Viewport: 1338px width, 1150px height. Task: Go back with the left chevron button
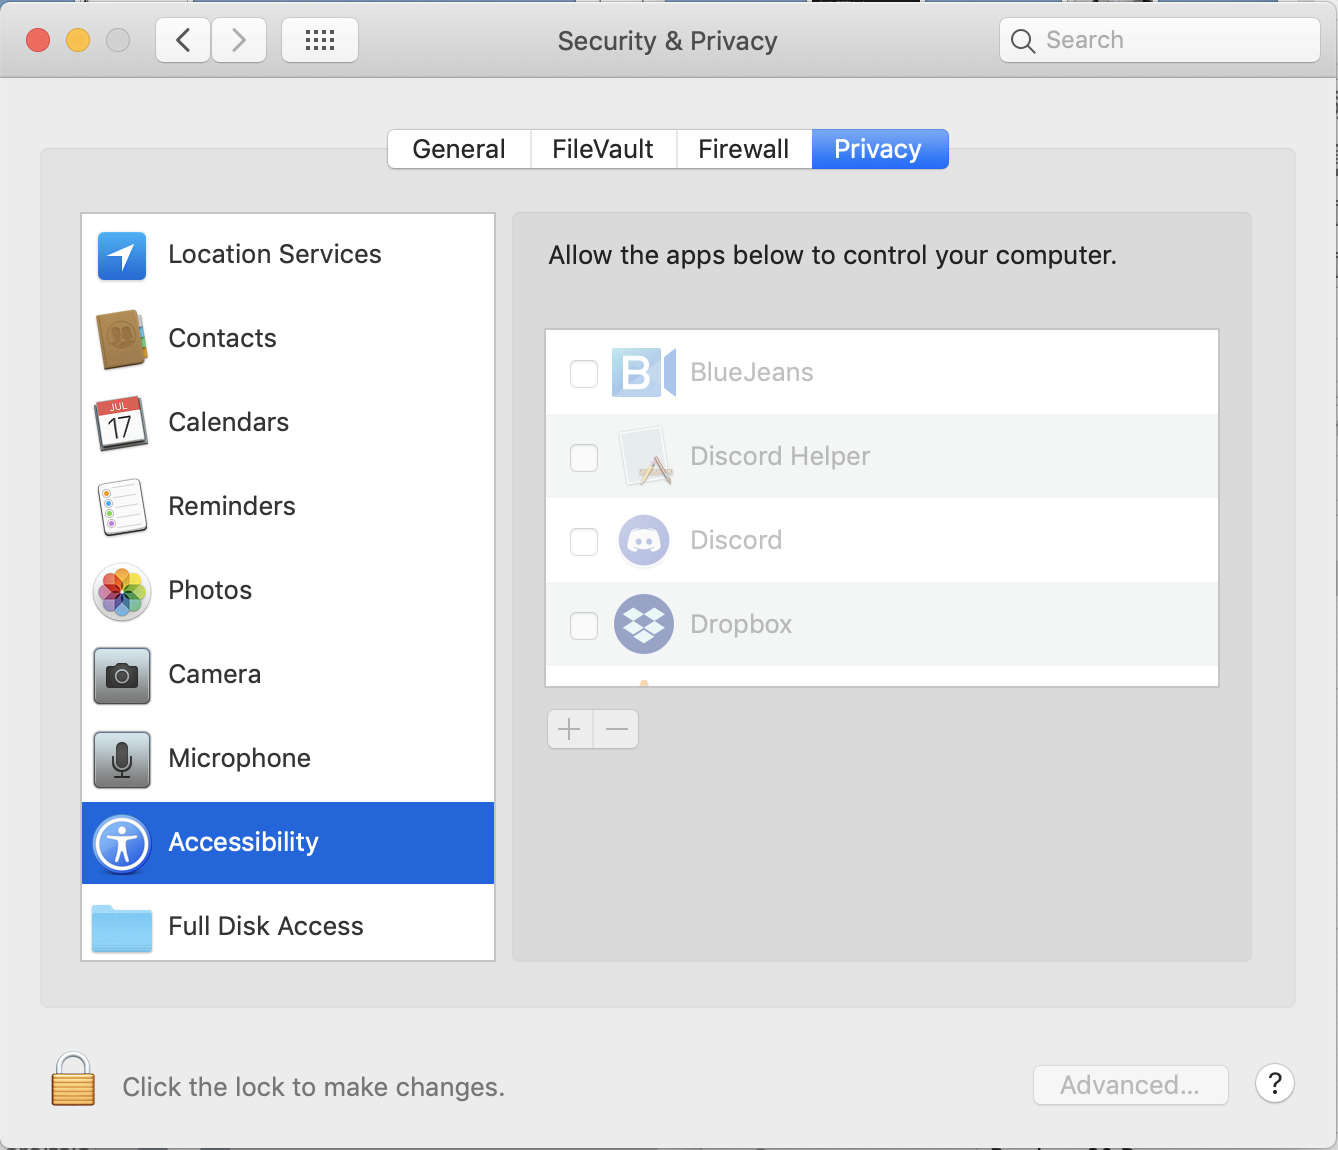point(183,40)
